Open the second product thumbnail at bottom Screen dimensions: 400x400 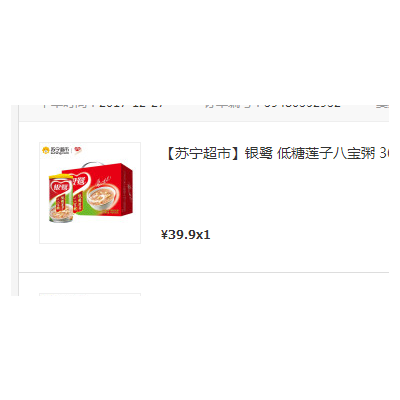[90, 295]
